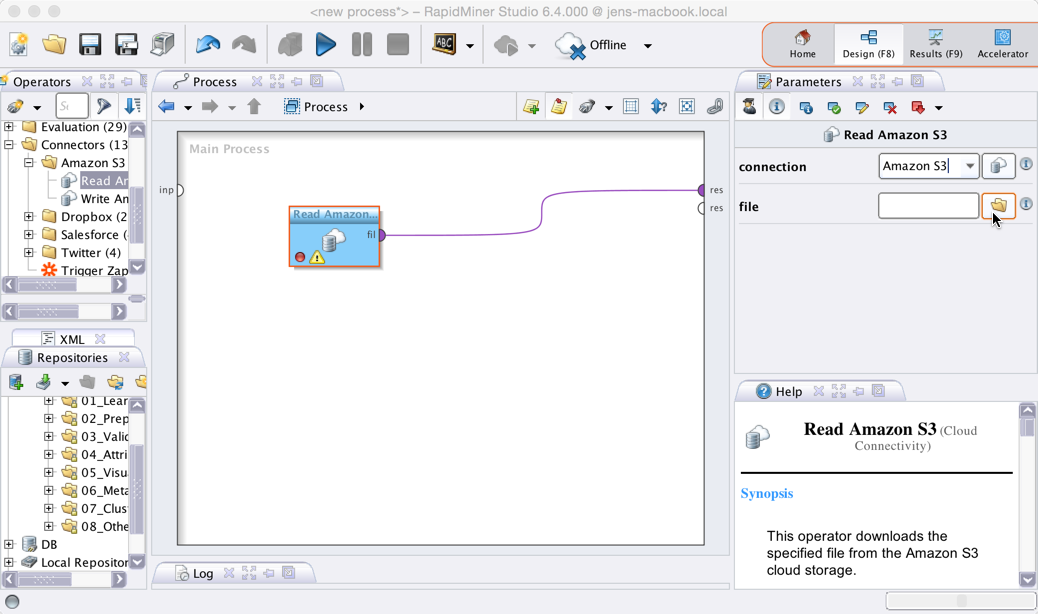Image resolution: width=1038 pixels, height=614 pixels.
Task: Click the file browse folder button
Action: 998,205
